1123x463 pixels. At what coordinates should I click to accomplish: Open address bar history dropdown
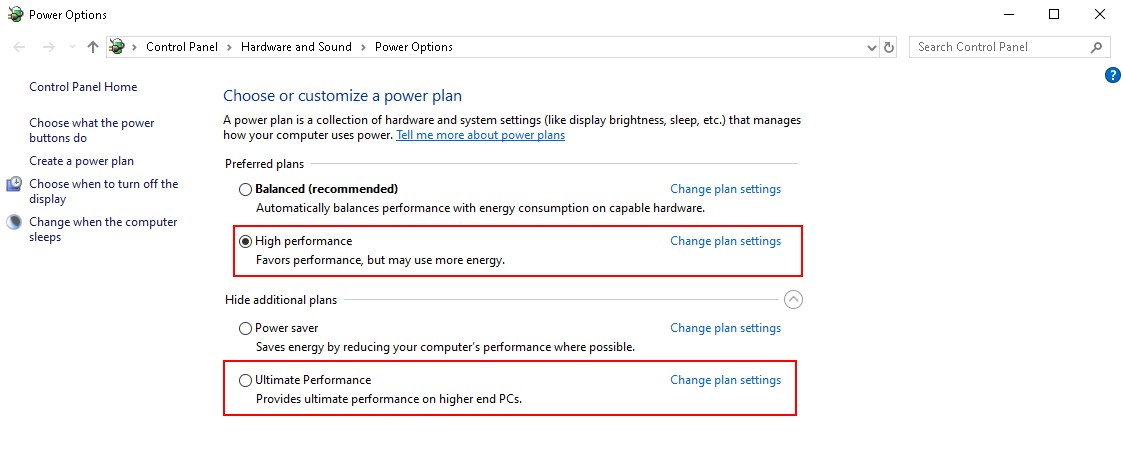(871, 47)
